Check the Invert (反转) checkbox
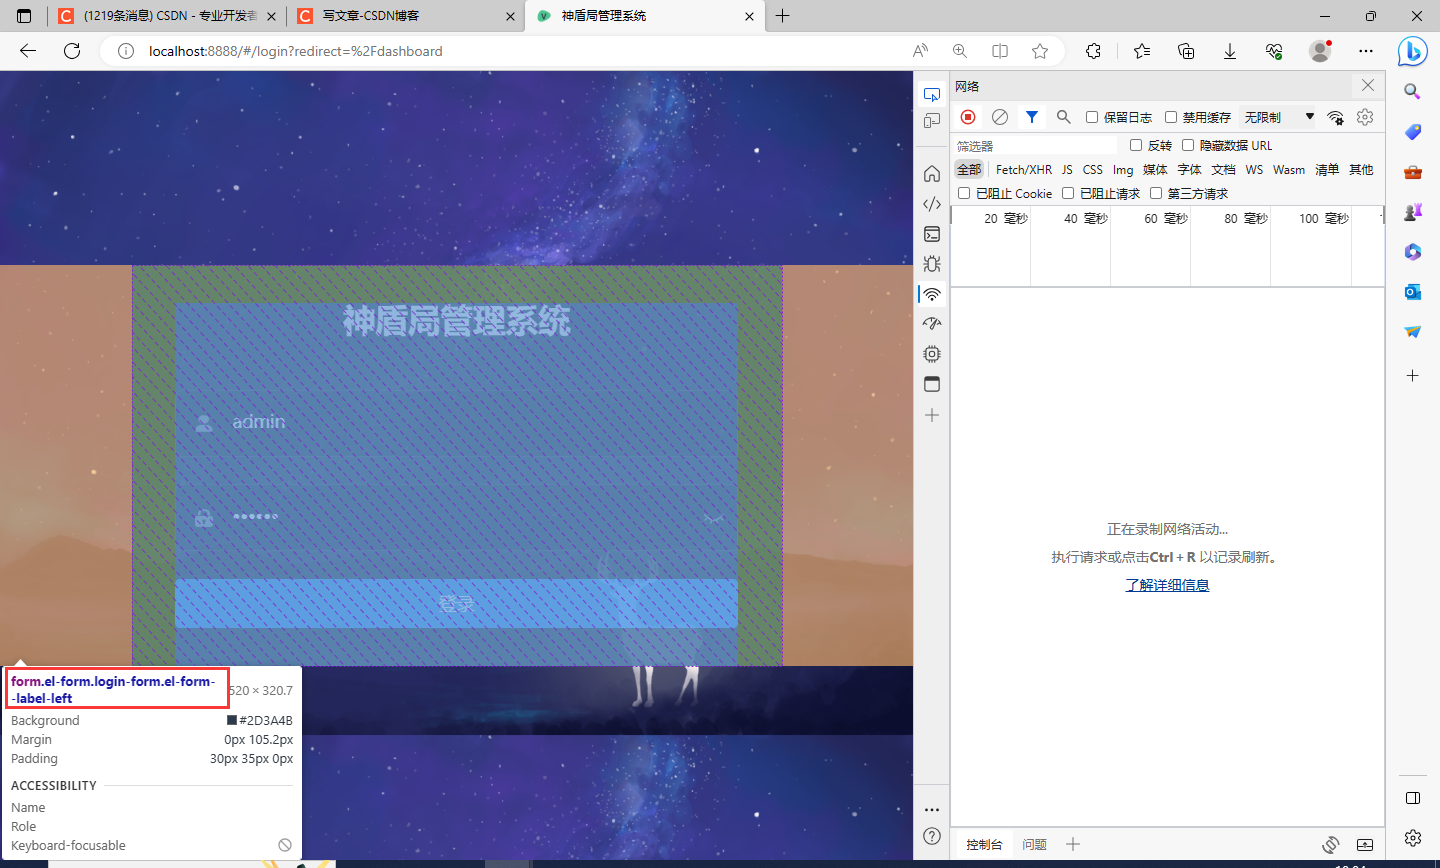Image resolution: width=1440 pixels, height=868 pixels. pyautogui.click(x=1136, y=145)
